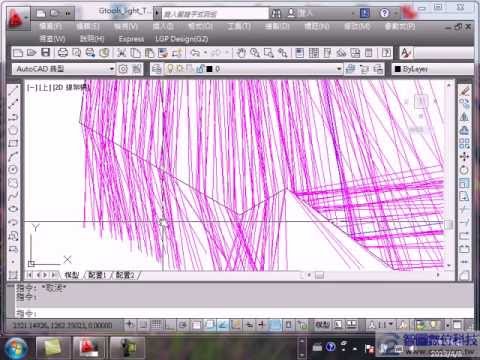
Task: Open Workspace Settings gear icon
Action: point(123,69)
